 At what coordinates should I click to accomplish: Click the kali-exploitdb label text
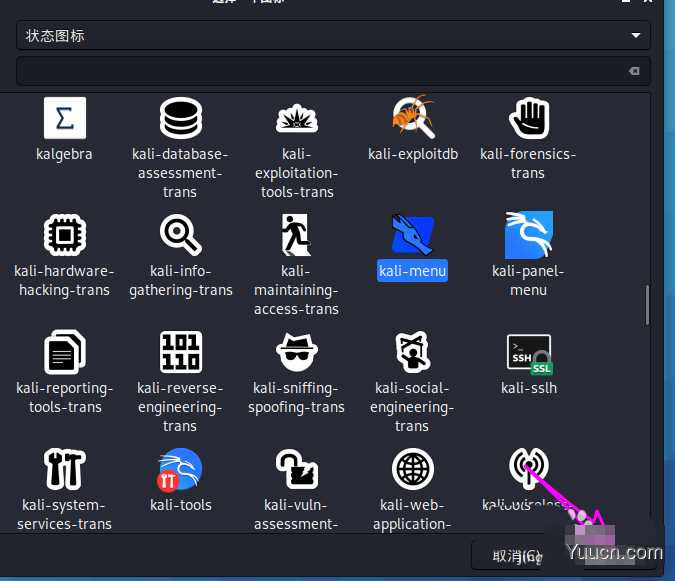pyautogui.click(x=413, y=154)
